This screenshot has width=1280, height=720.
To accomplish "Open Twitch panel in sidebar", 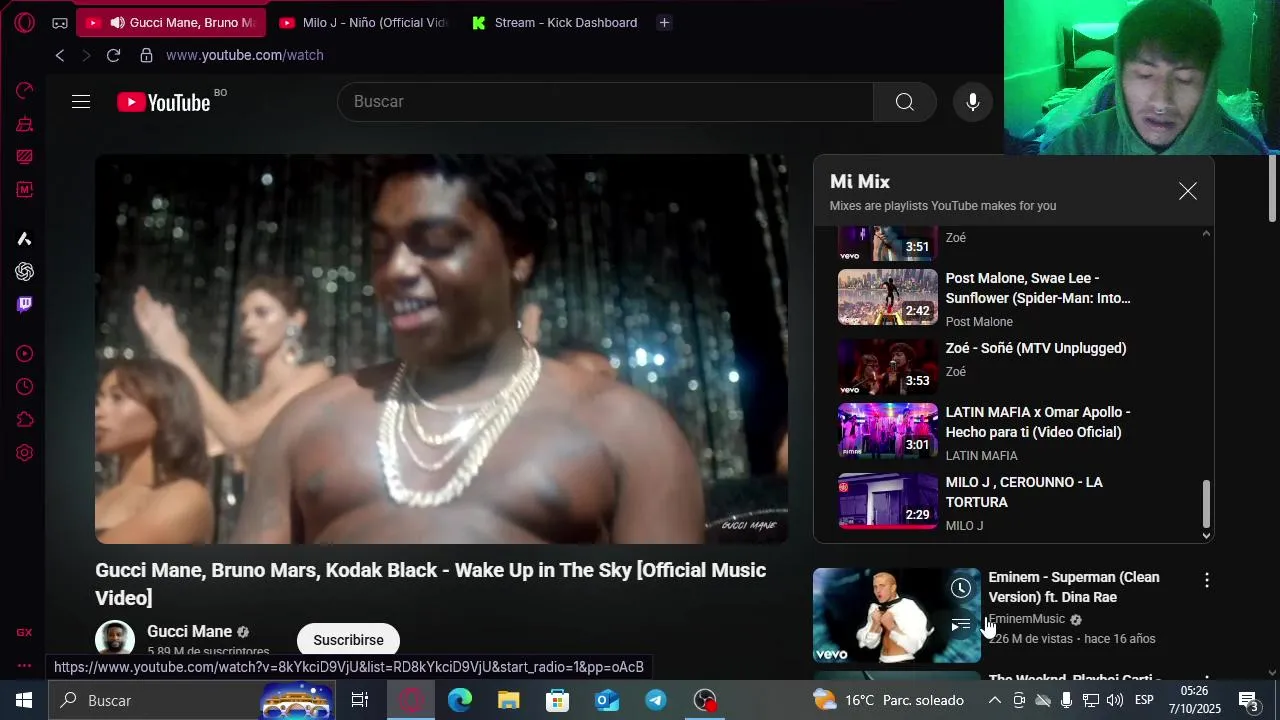I will point(25,304).
